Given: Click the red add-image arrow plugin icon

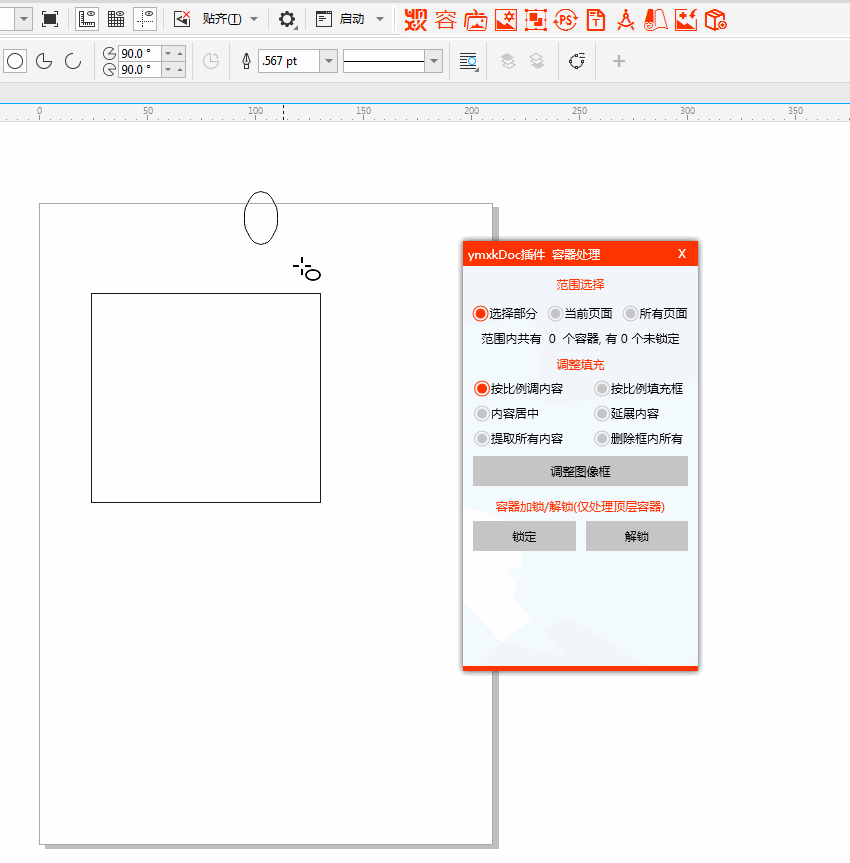Looking at the screenshot, I should click(x=685, y=20).
